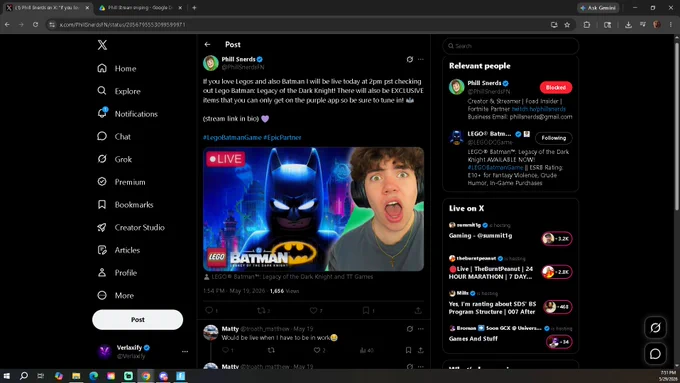The width and height of the screenshot is (680, 383).
Task: Open Bookmarks in sidebar
Action: tap(125, 204)
